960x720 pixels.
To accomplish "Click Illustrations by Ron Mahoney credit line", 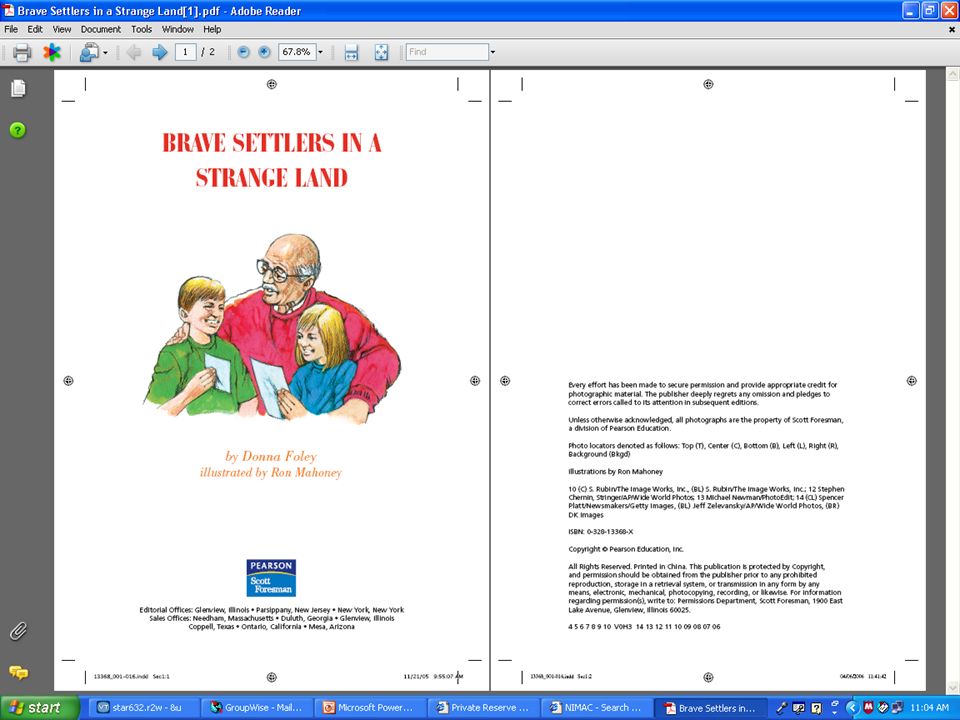I will pos(615,471).
